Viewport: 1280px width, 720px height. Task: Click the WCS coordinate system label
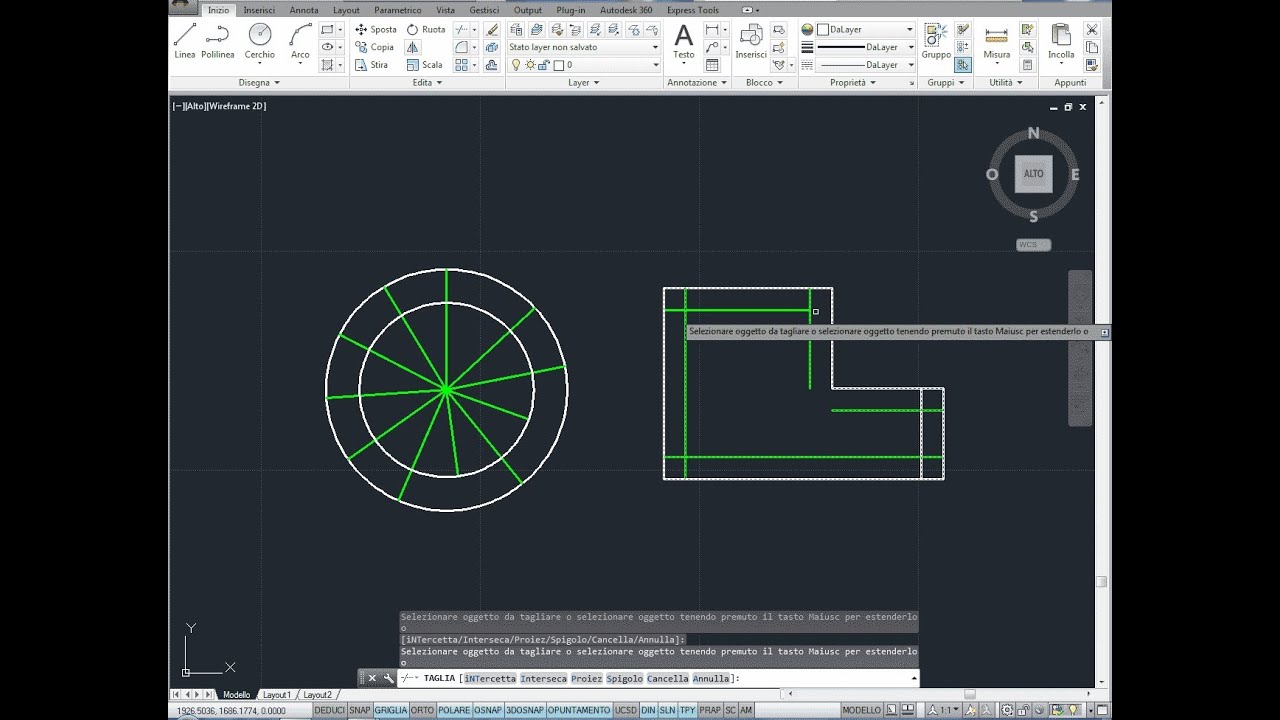pos(1033,245)
